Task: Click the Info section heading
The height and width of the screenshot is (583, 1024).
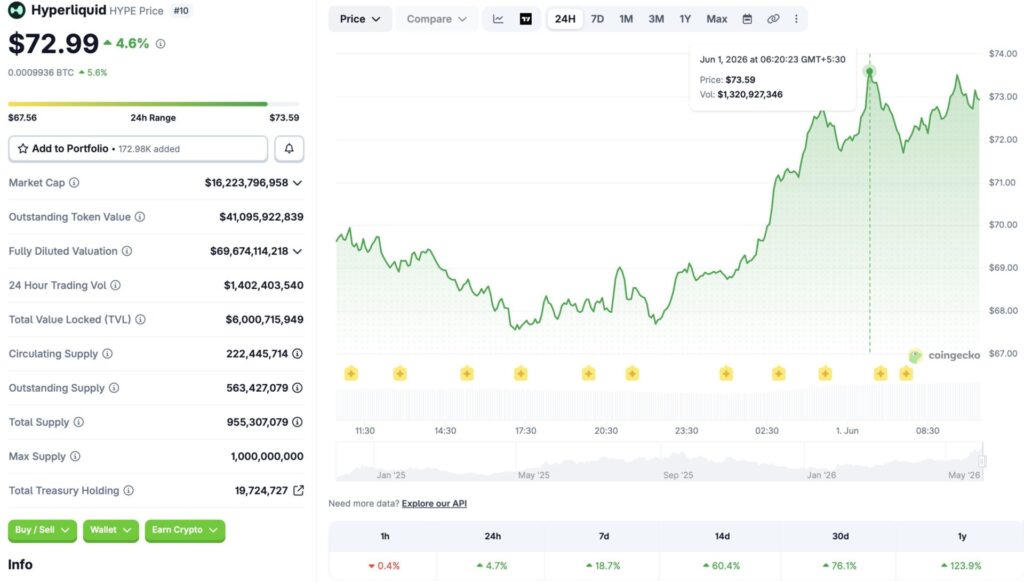Action: pyautogui.click(x=20, y=565)
